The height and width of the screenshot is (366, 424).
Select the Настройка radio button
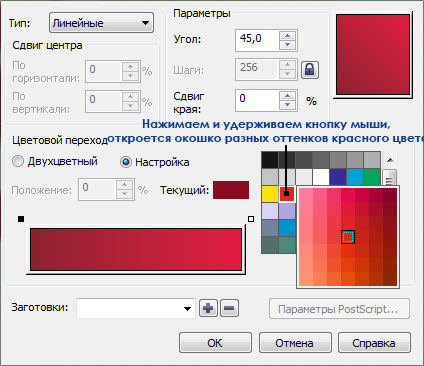pos(126,162)
